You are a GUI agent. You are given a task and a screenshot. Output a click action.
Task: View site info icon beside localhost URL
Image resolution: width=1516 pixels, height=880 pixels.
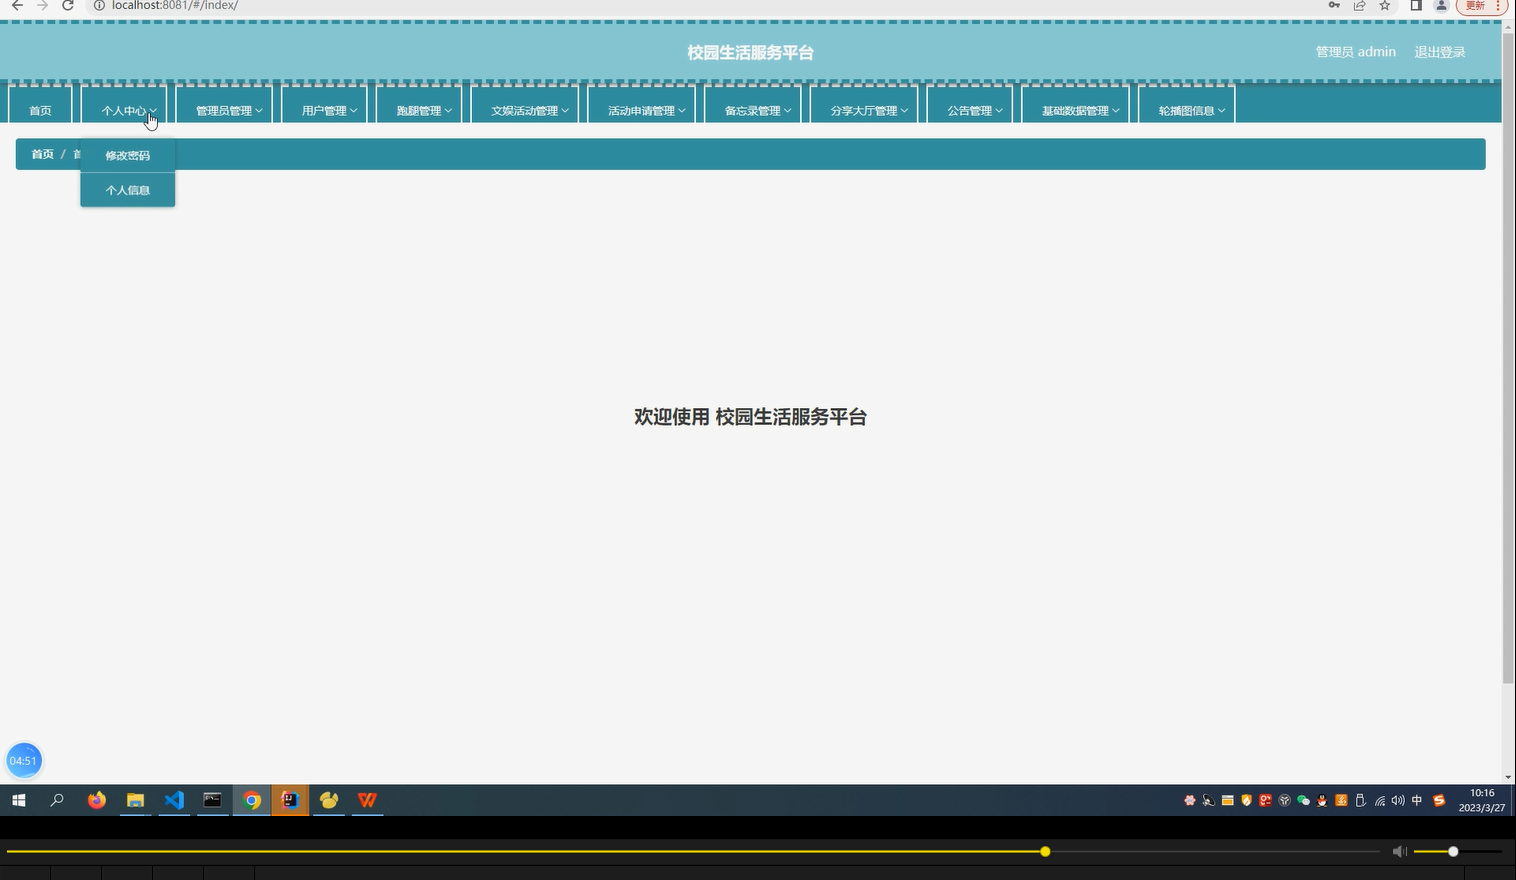(x=99, y=6)
